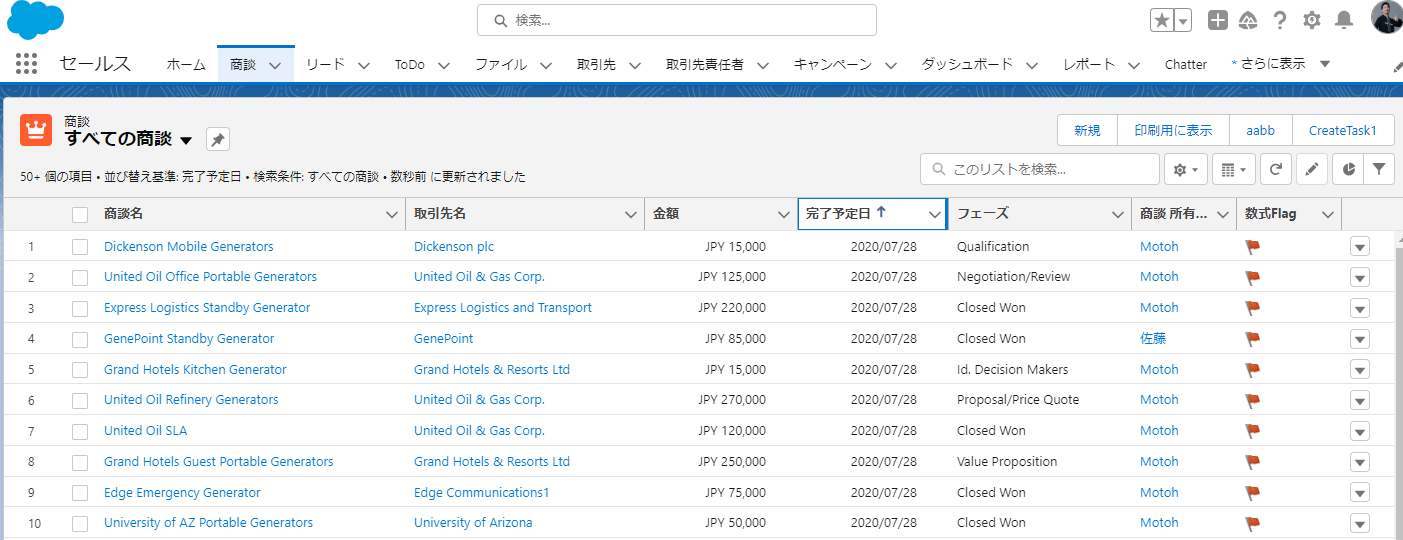The width and height of the screenshot is (1403, 540).
Task: Open the table display options button
Action: (x=1234, y=170)
